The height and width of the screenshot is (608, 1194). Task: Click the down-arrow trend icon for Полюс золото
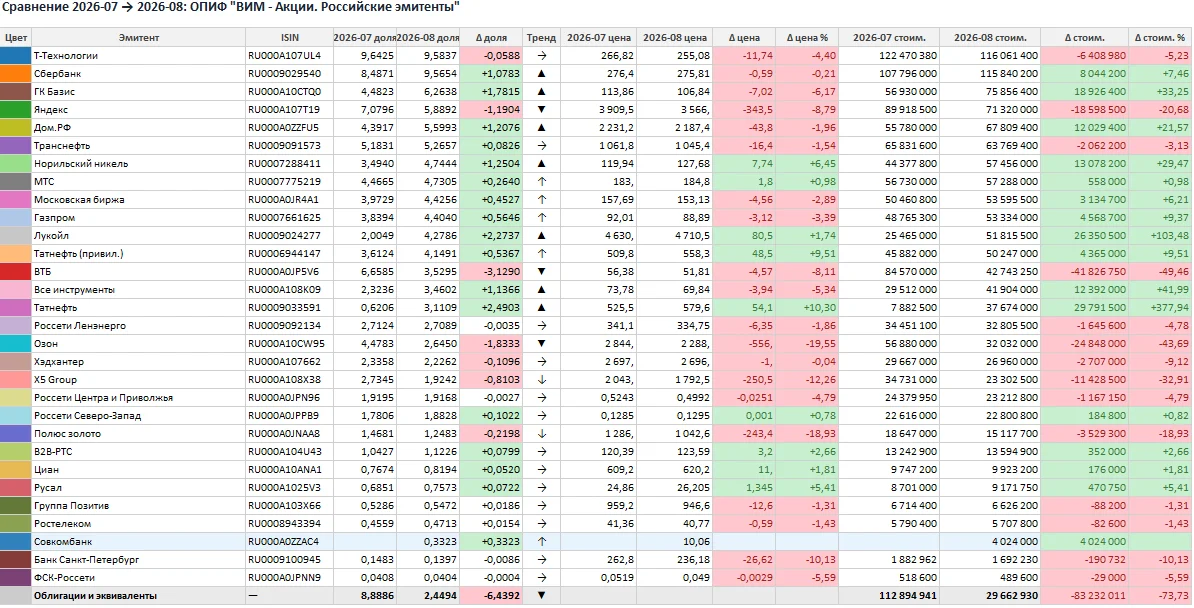tap(541, 434)
